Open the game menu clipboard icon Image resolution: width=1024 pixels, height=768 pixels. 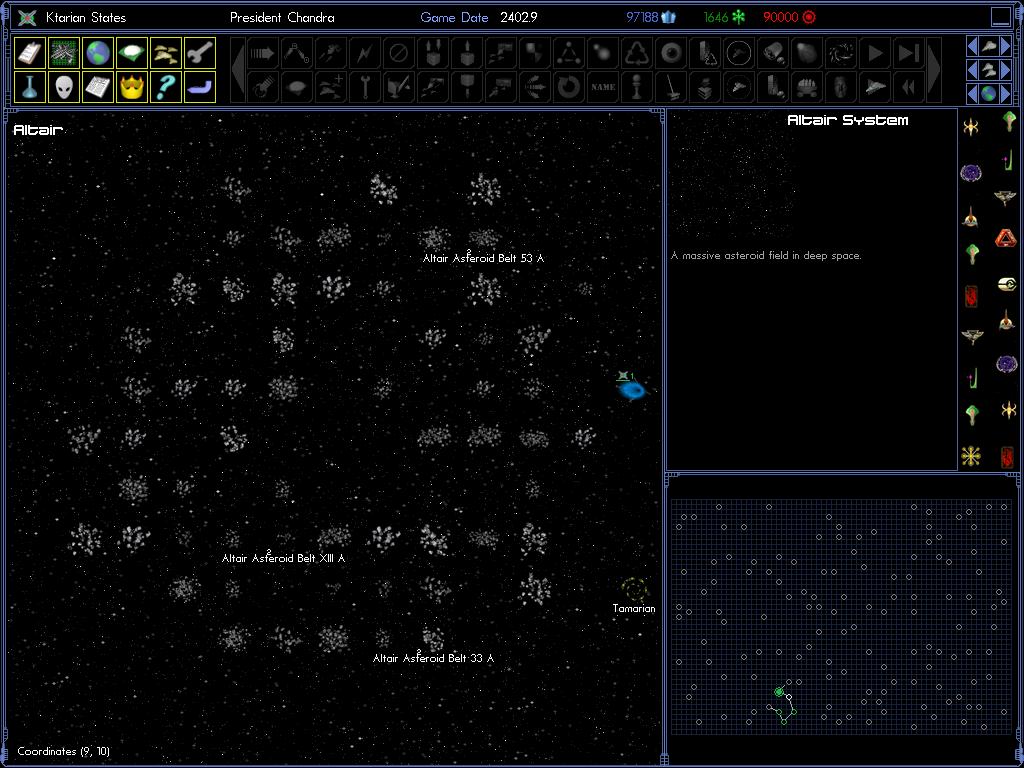[x=30, y=53]
